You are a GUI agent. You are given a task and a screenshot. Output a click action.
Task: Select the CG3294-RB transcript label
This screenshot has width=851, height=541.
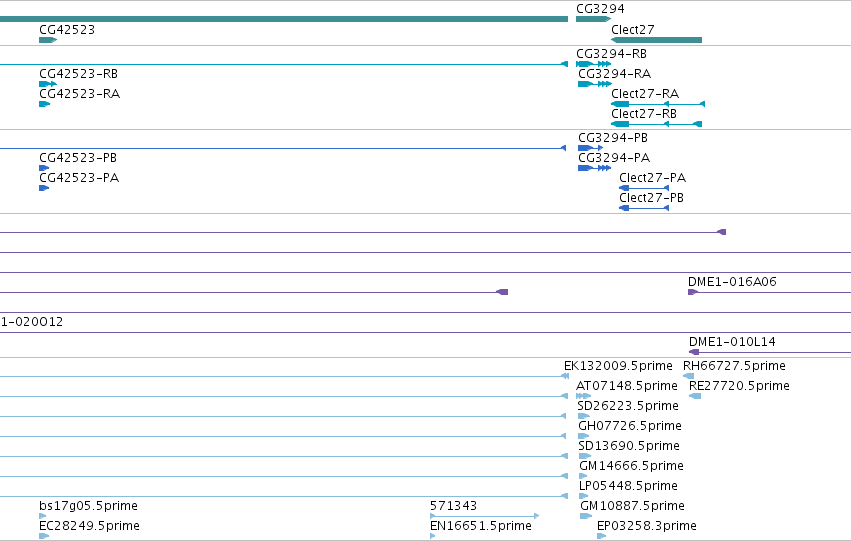pos(611,54)
